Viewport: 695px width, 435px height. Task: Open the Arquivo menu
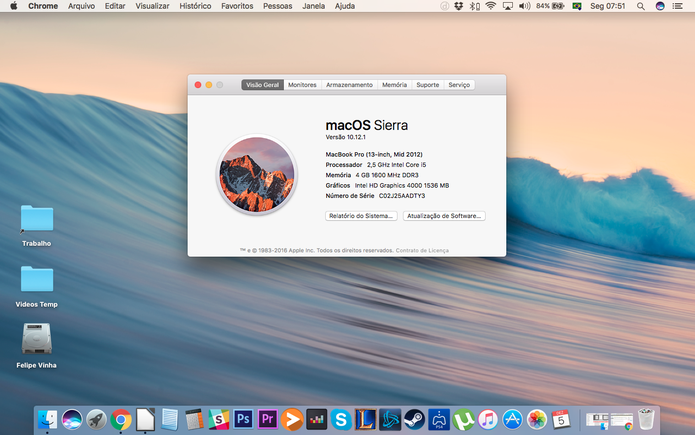click(82, 6)
